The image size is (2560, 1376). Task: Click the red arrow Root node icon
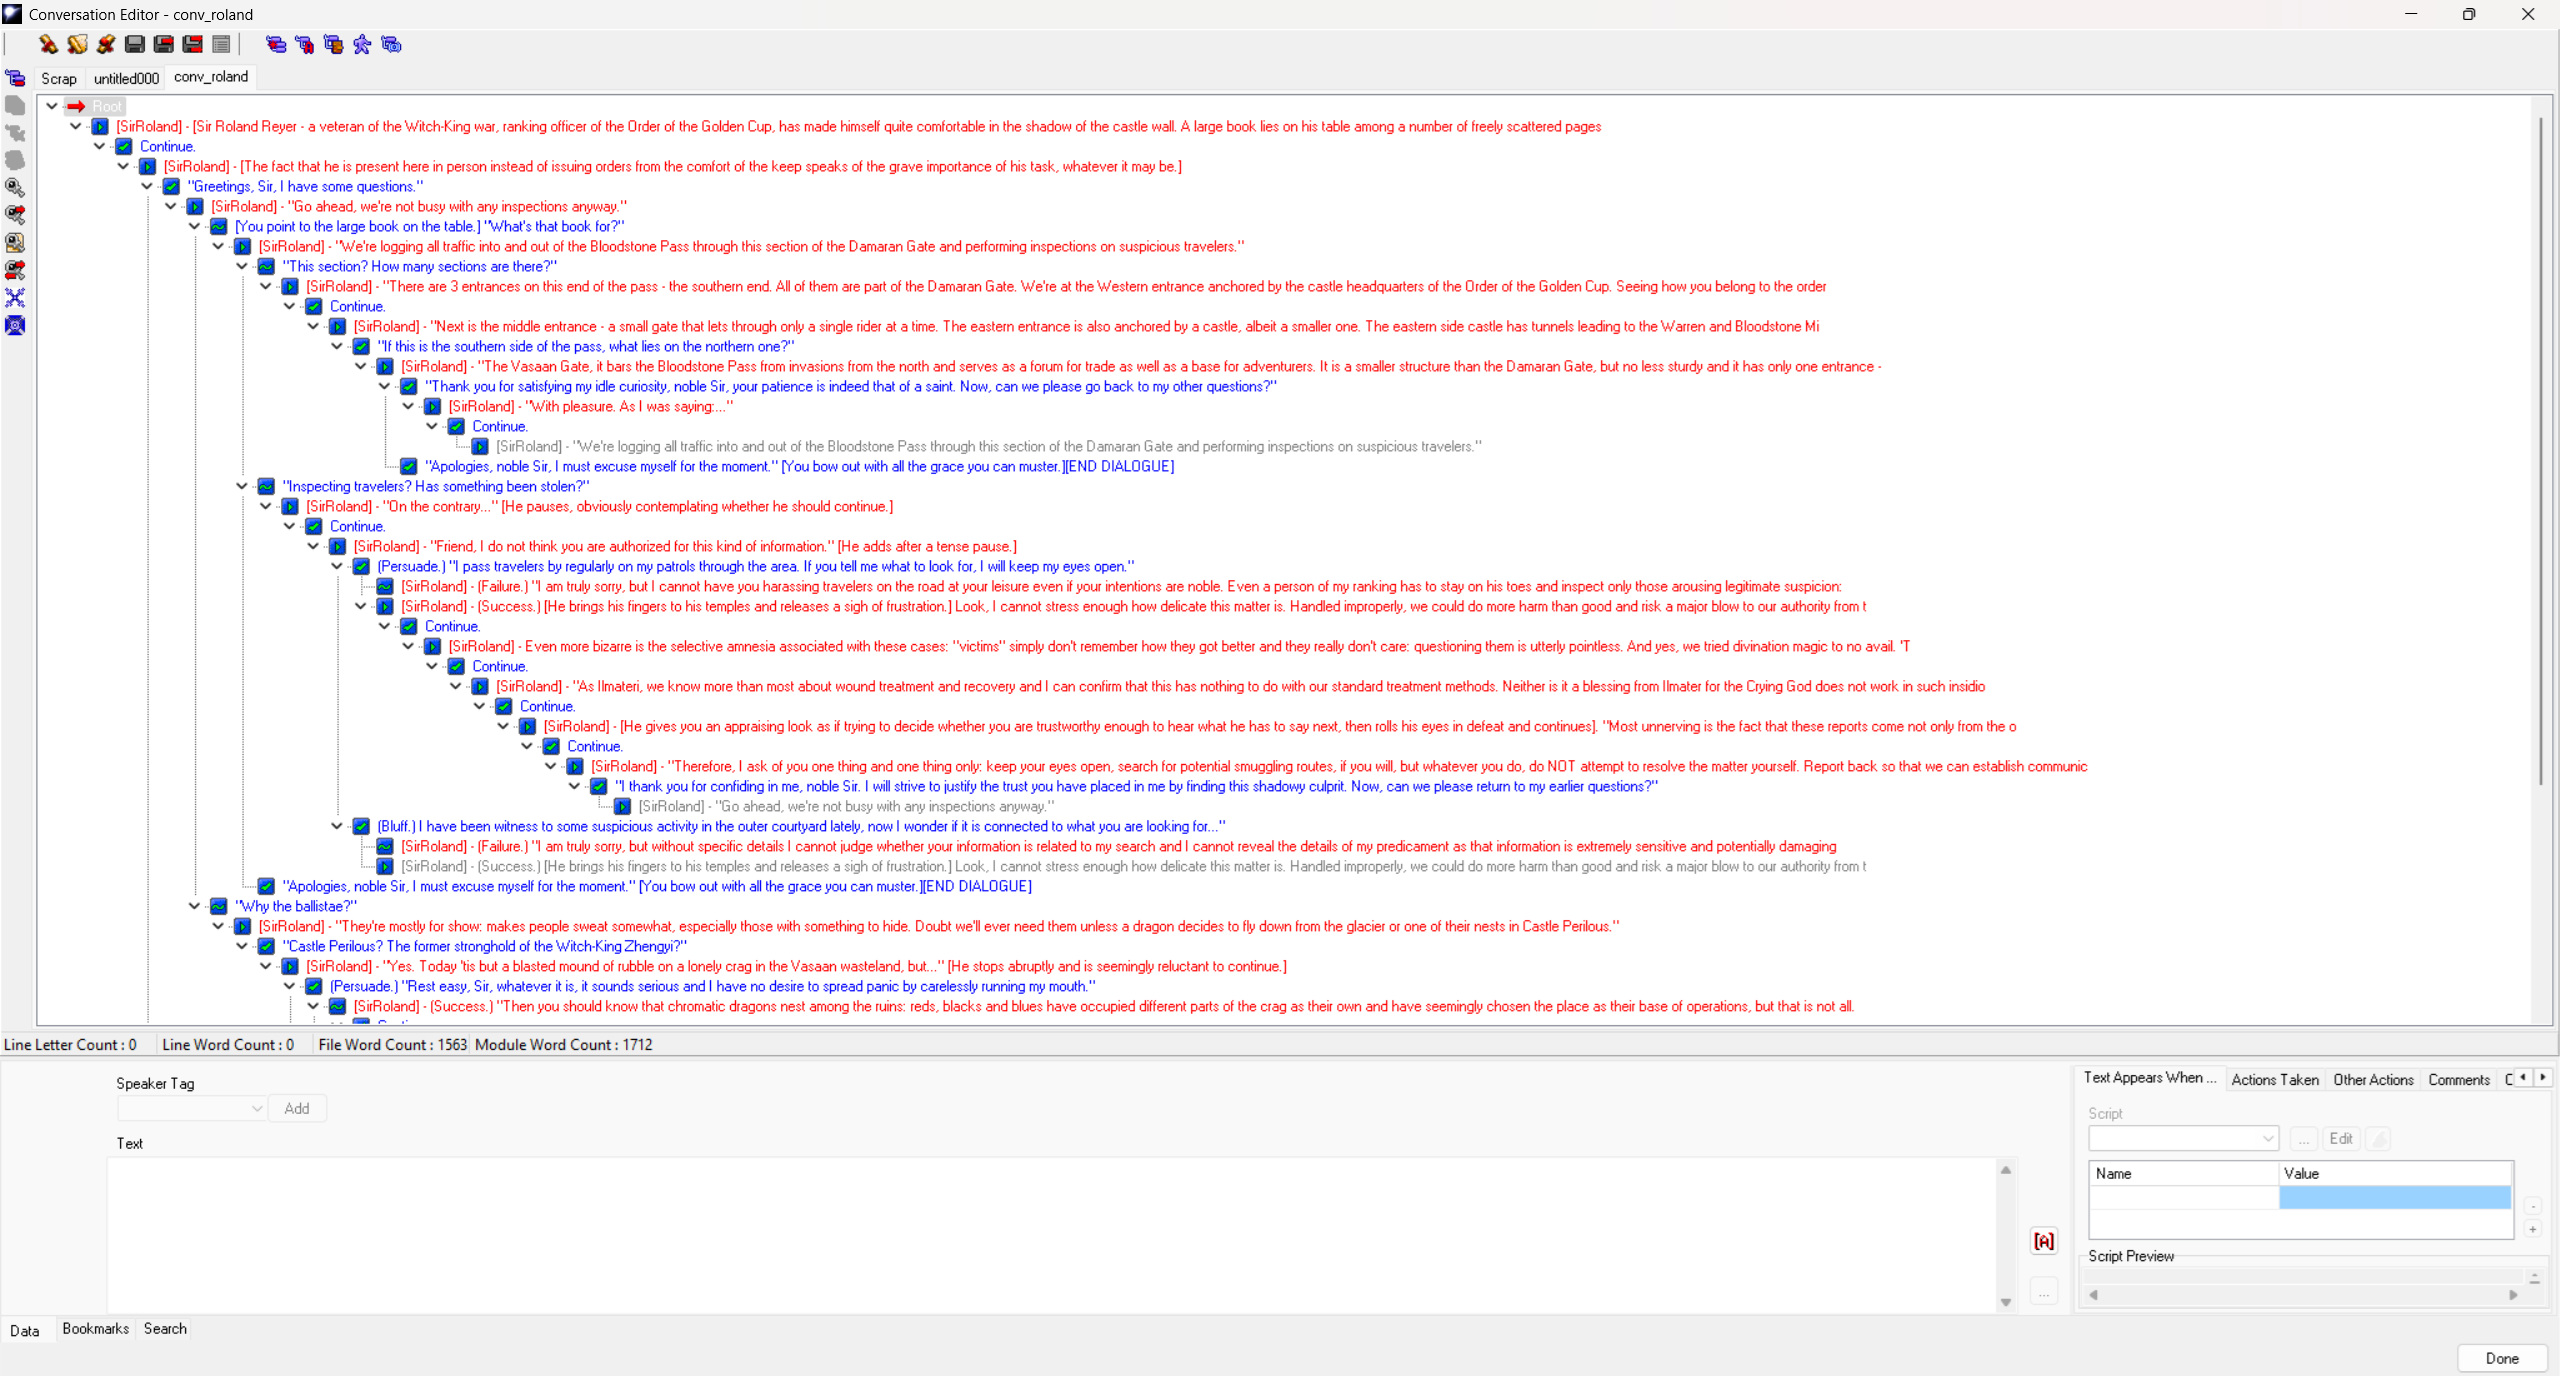[x=76, y=106]
